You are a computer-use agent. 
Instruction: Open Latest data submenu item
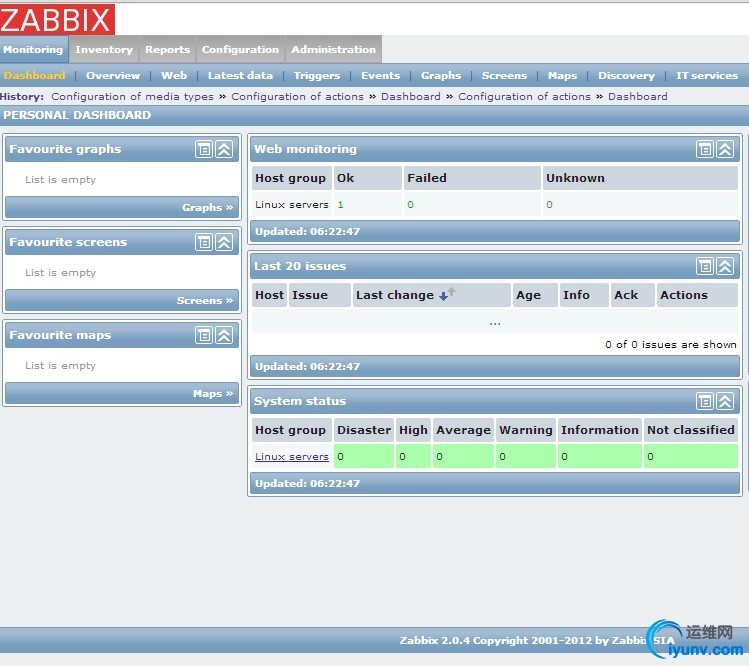click(x=240, y=75)
